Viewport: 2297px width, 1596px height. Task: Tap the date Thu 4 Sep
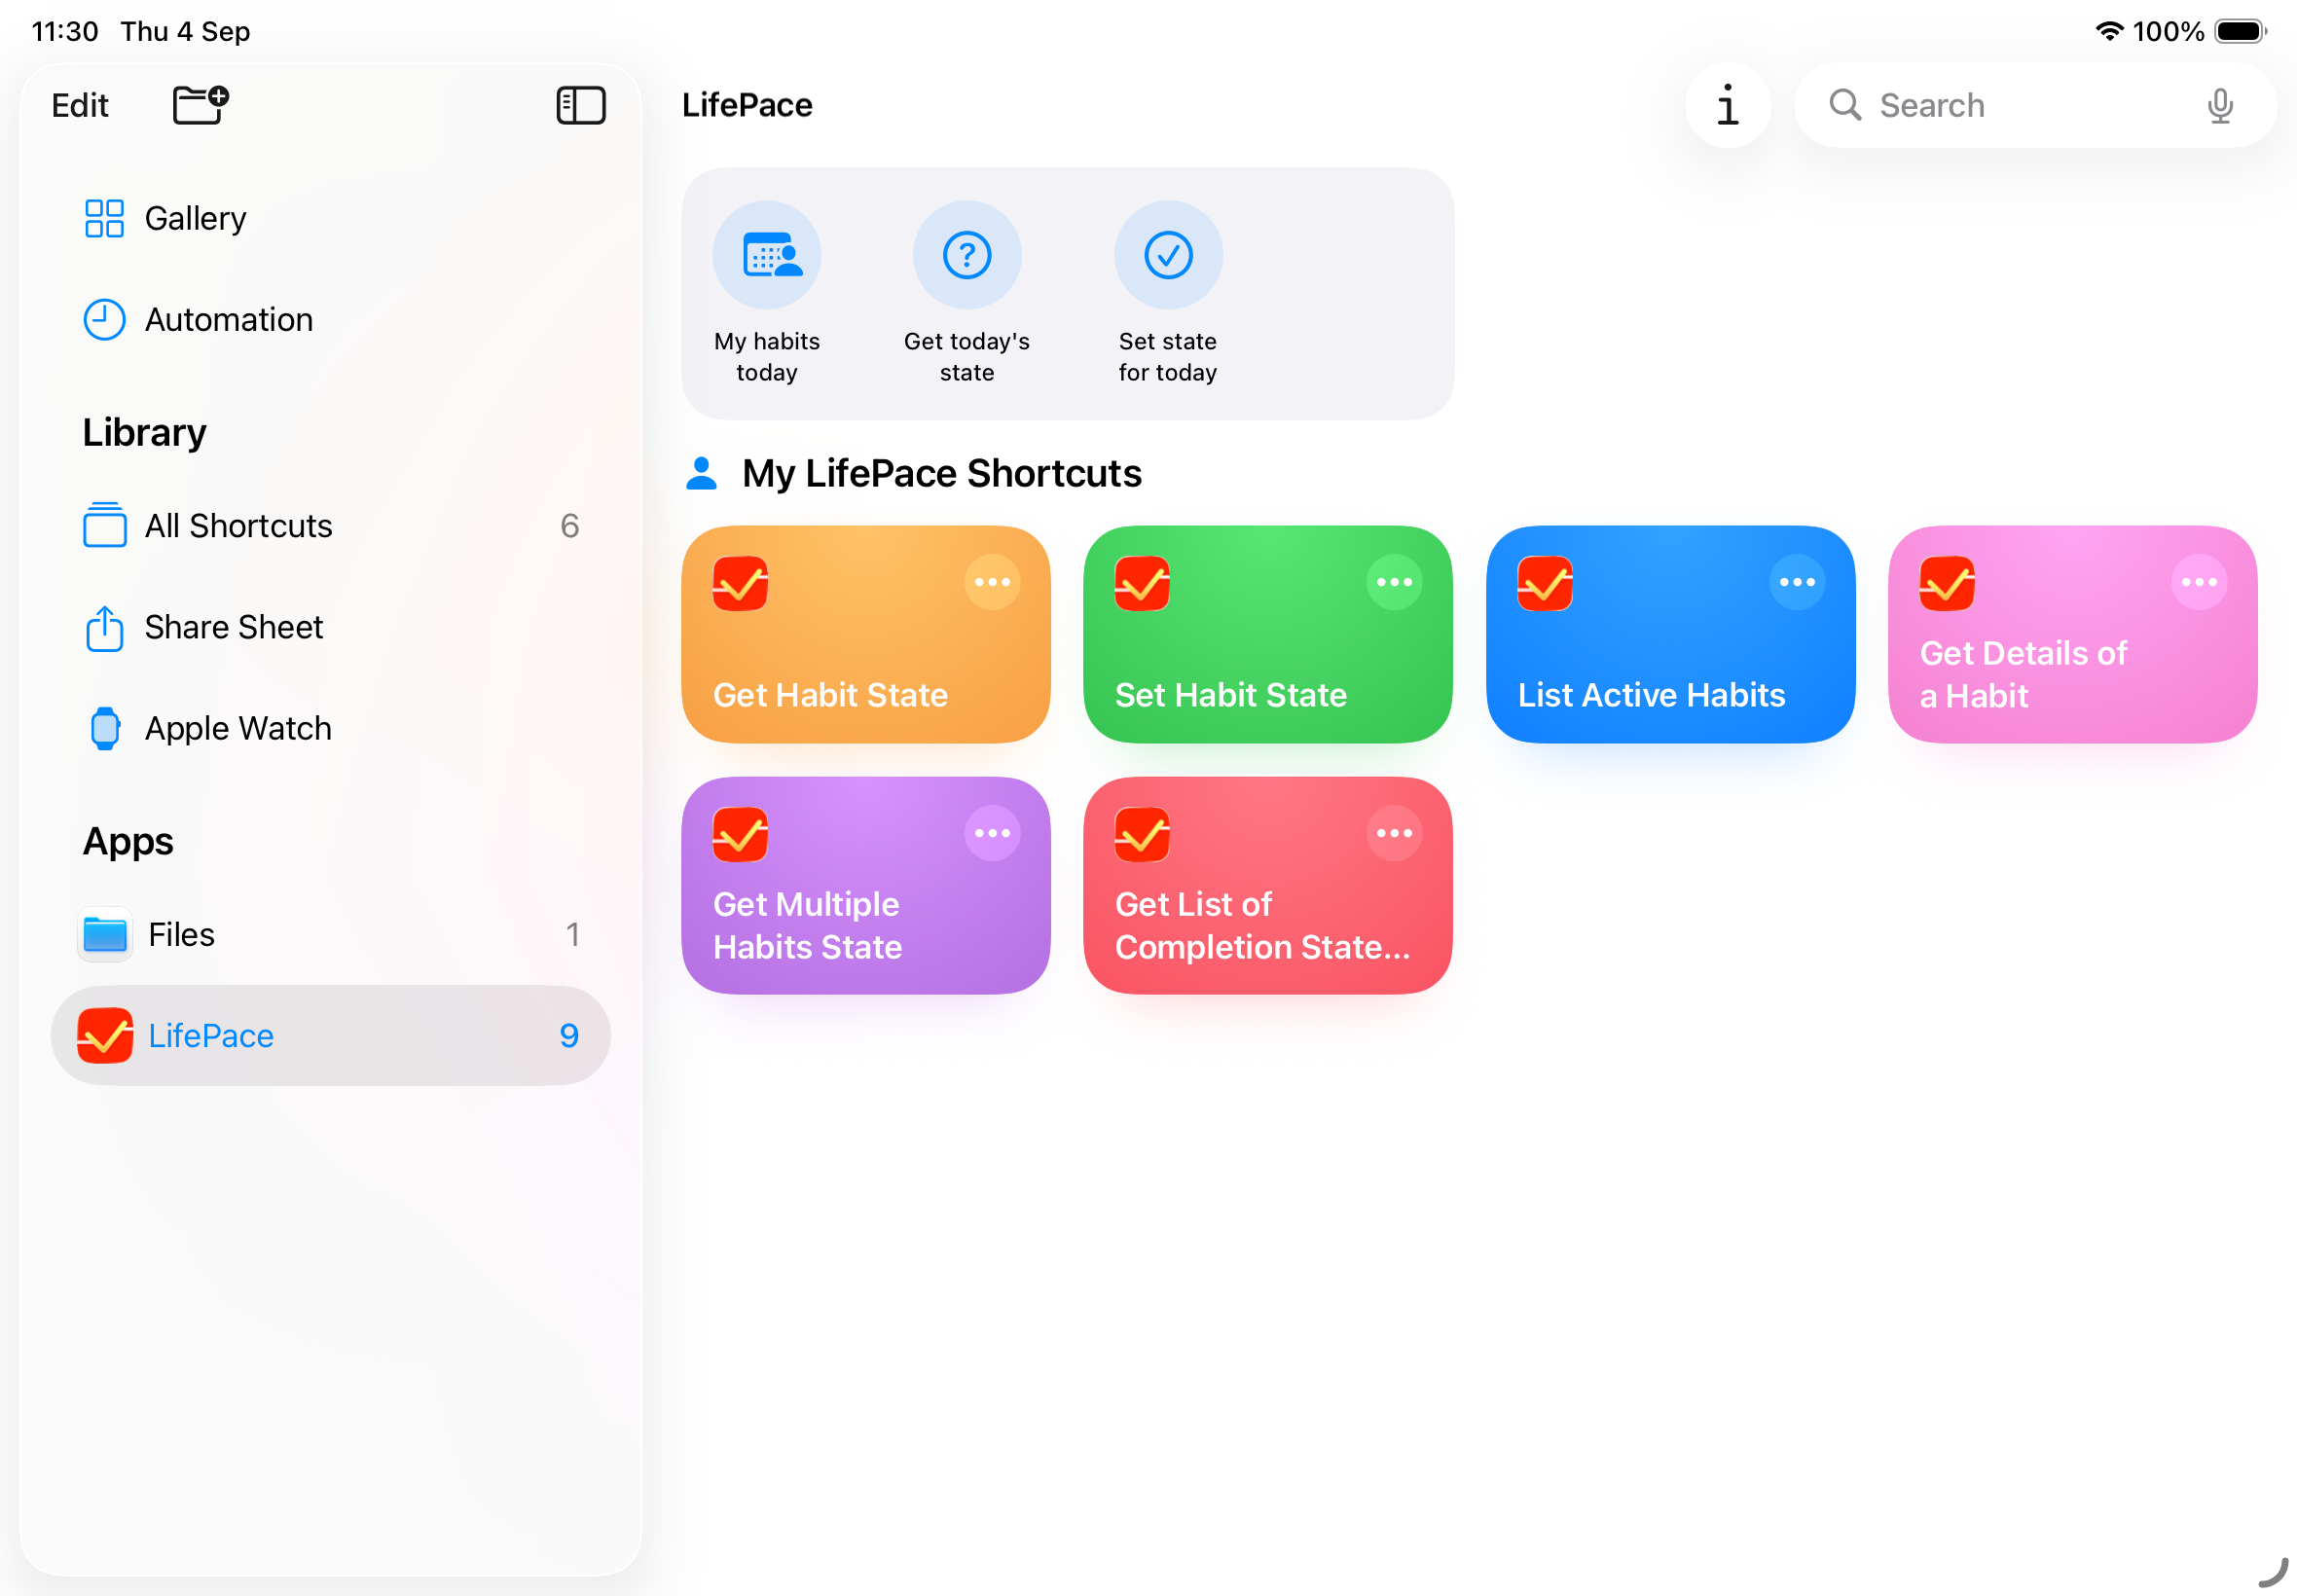pyautogui.click(x=185, y=31)
